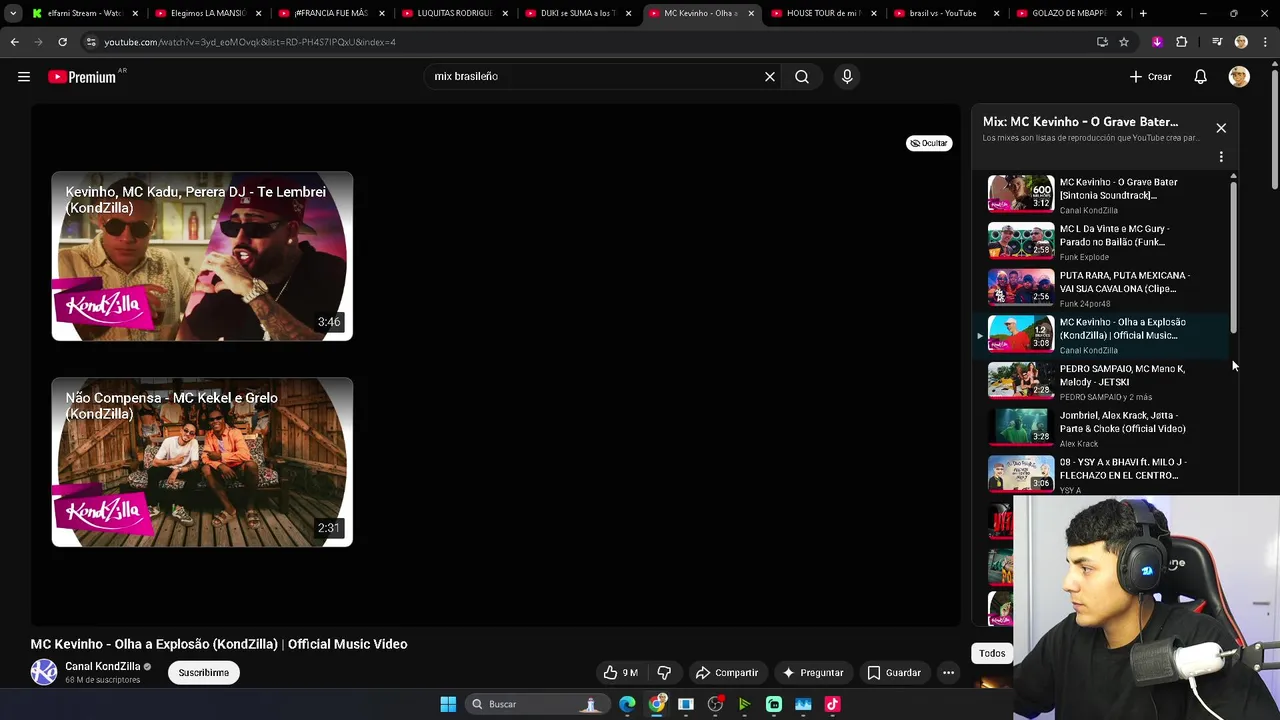
Task: Play the suggested video 'Te Lembrei'
Action: point(202,257)
